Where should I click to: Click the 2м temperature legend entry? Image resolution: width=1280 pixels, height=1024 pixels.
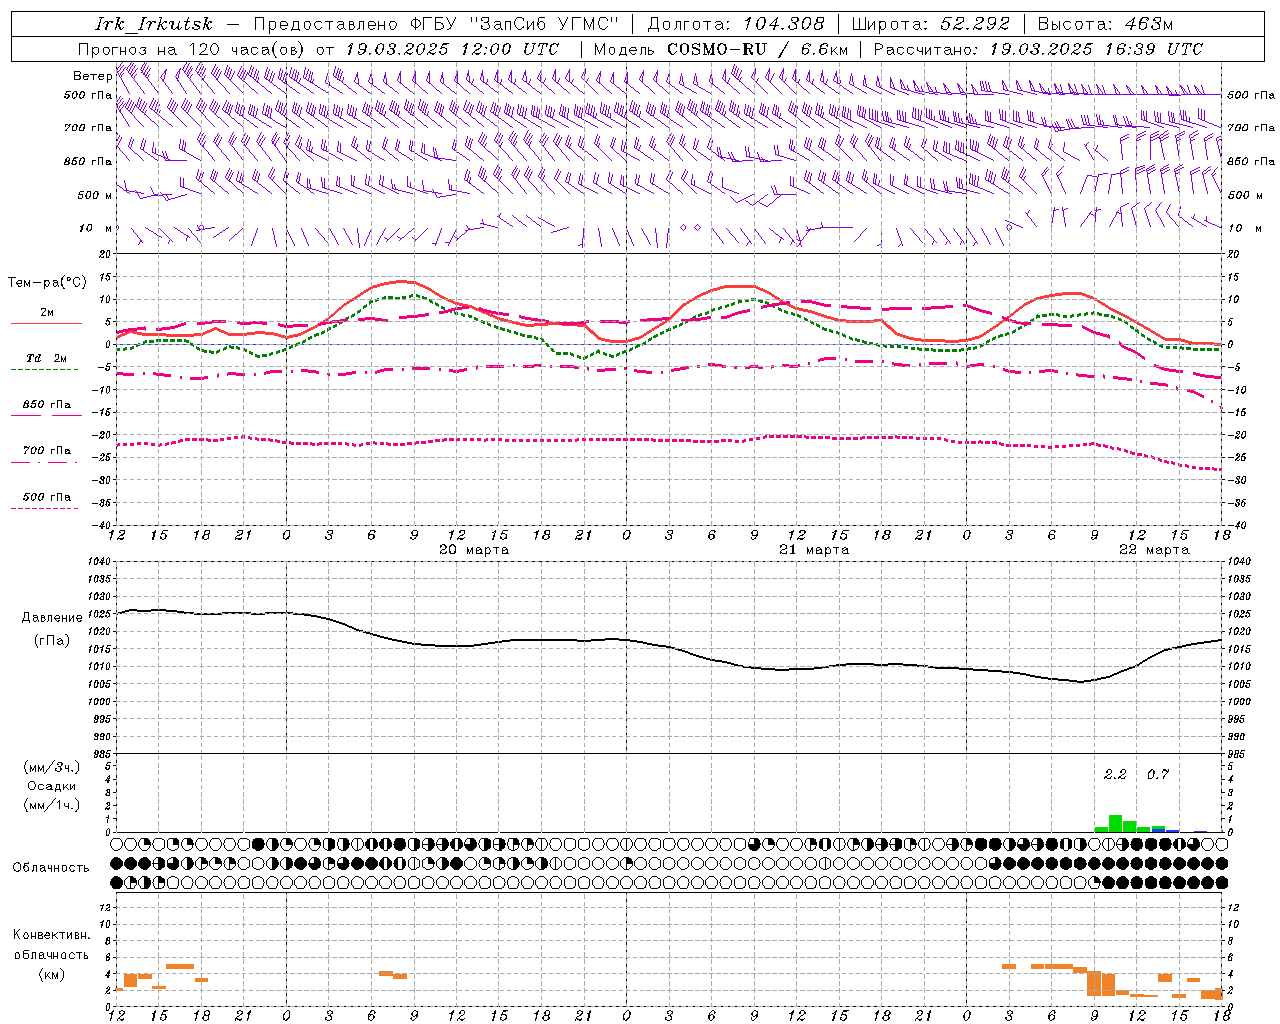click(47, 312)
